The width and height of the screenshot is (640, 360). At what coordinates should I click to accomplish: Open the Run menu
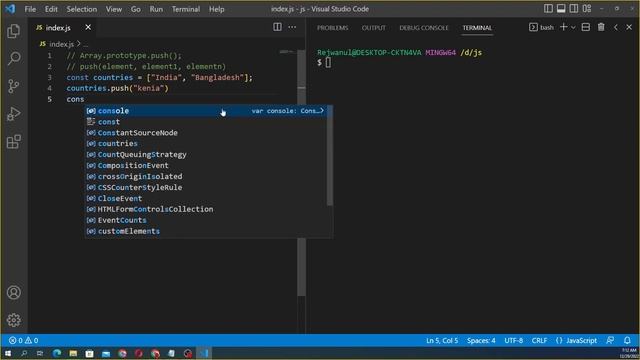(156, 9)
